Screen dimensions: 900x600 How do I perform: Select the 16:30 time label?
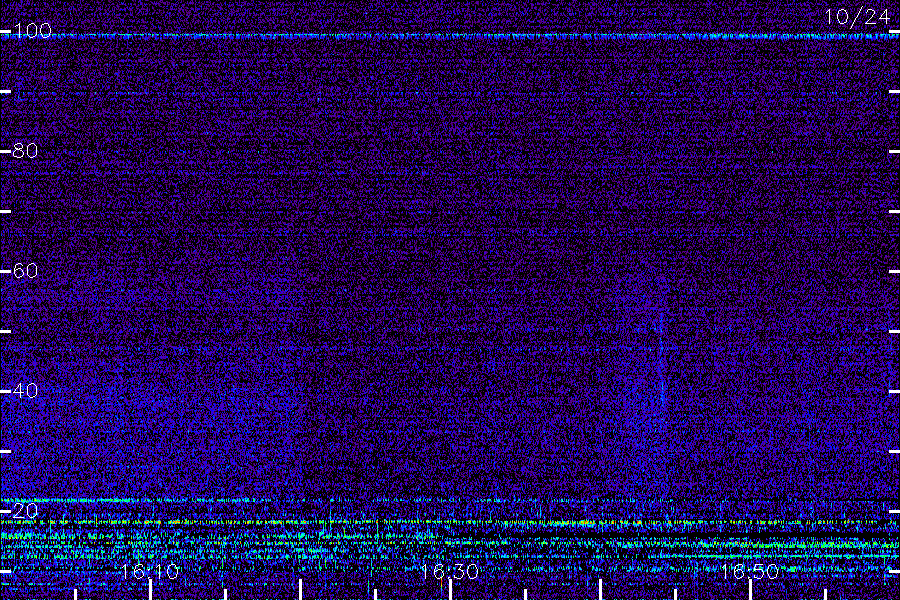(x=449, y=571)
